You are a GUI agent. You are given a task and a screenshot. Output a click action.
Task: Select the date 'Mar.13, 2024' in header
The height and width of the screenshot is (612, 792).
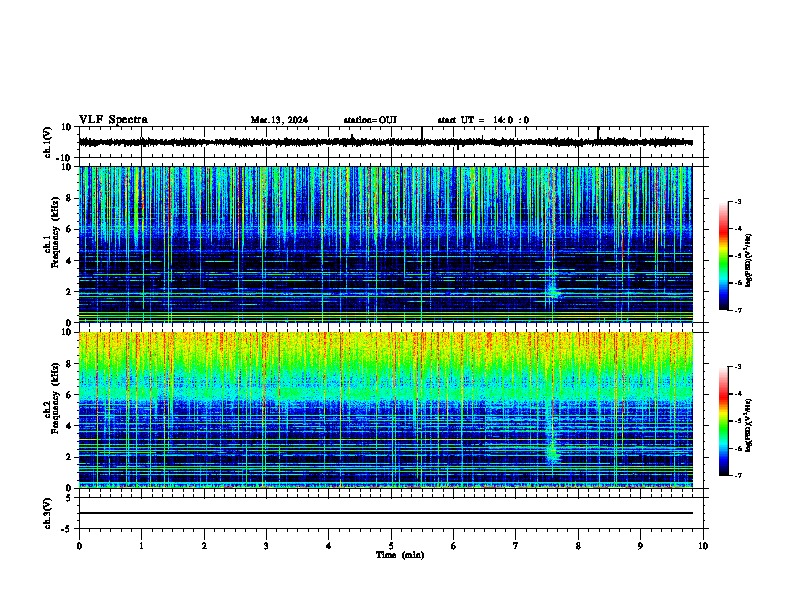[279, 120]
